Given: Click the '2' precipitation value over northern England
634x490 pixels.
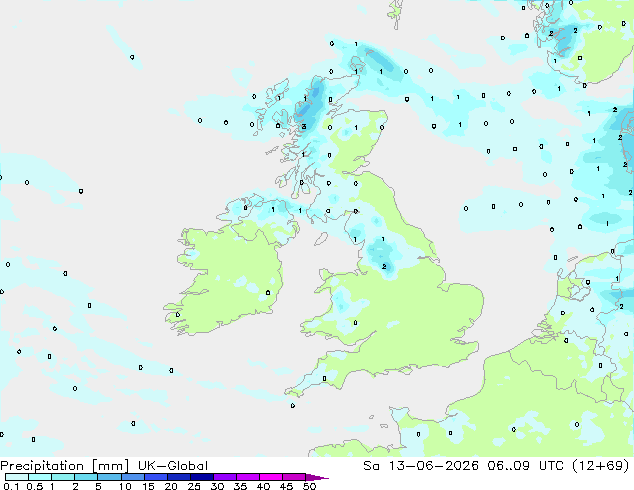Looking at the screenshot, I should point(384,266).
